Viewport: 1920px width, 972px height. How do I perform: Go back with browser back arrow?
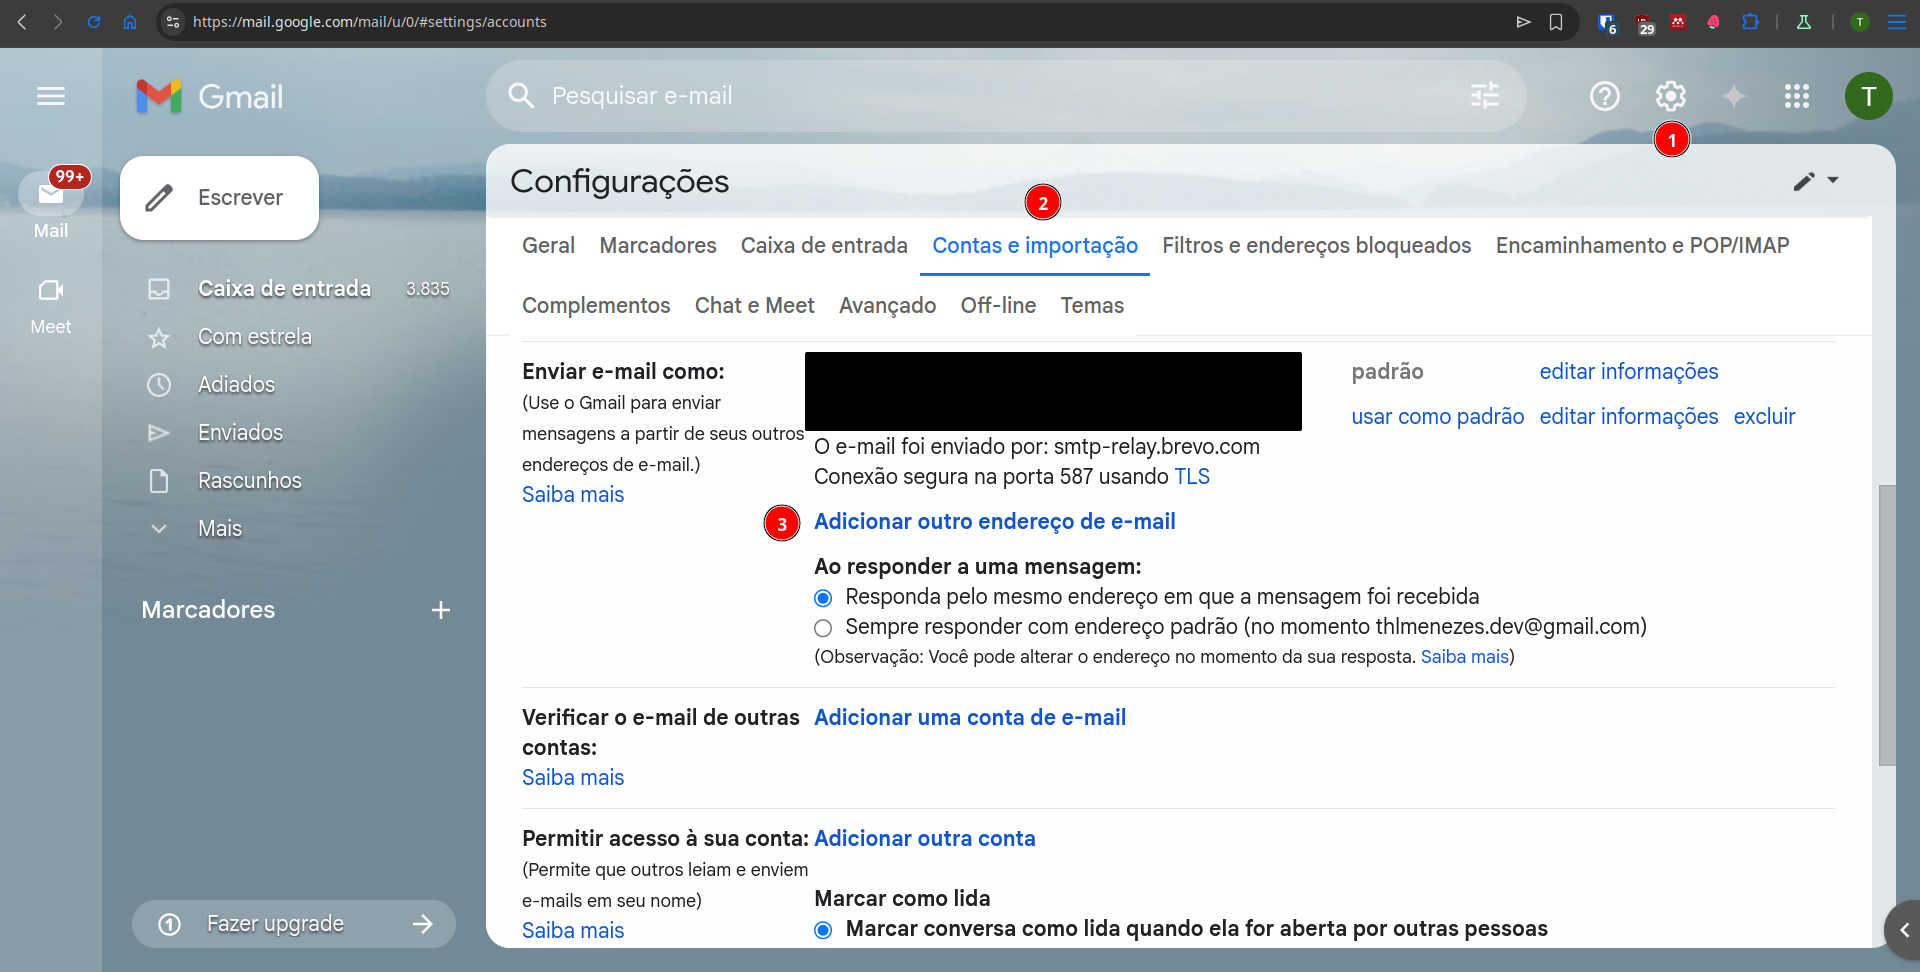point(22,22)
